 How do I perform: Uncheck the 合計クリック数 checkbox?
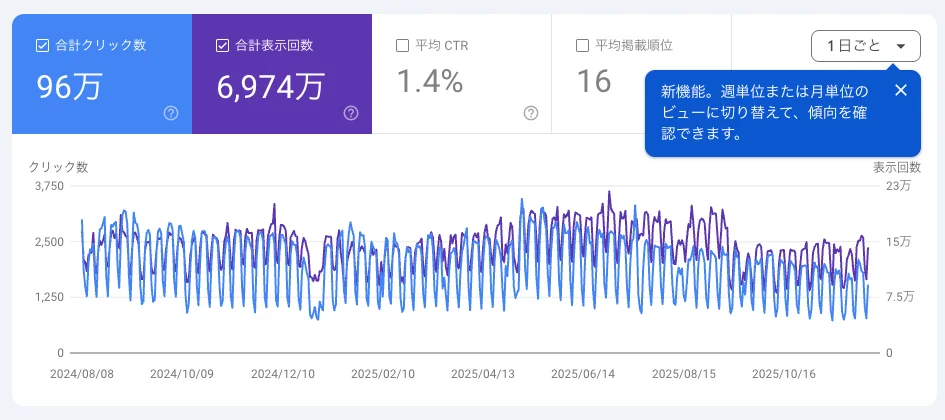tap(42, 46)
